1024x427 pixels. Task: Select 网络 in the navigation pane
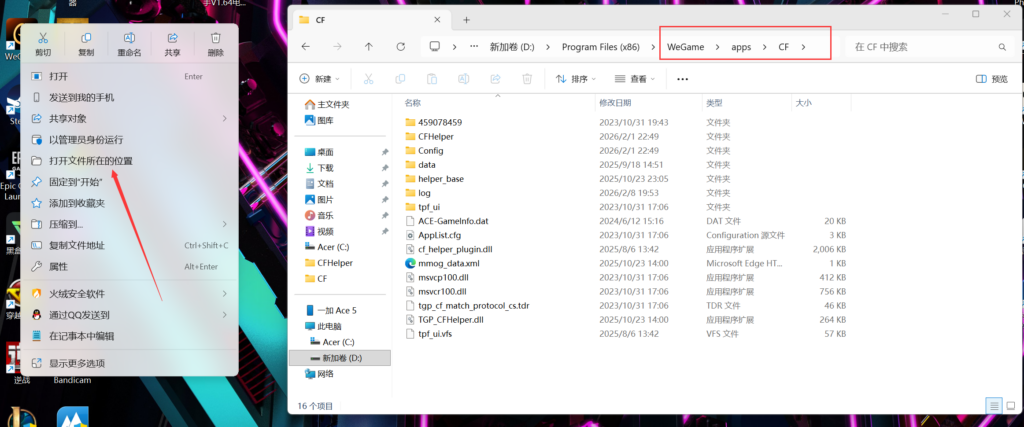[x=320, y=373]
